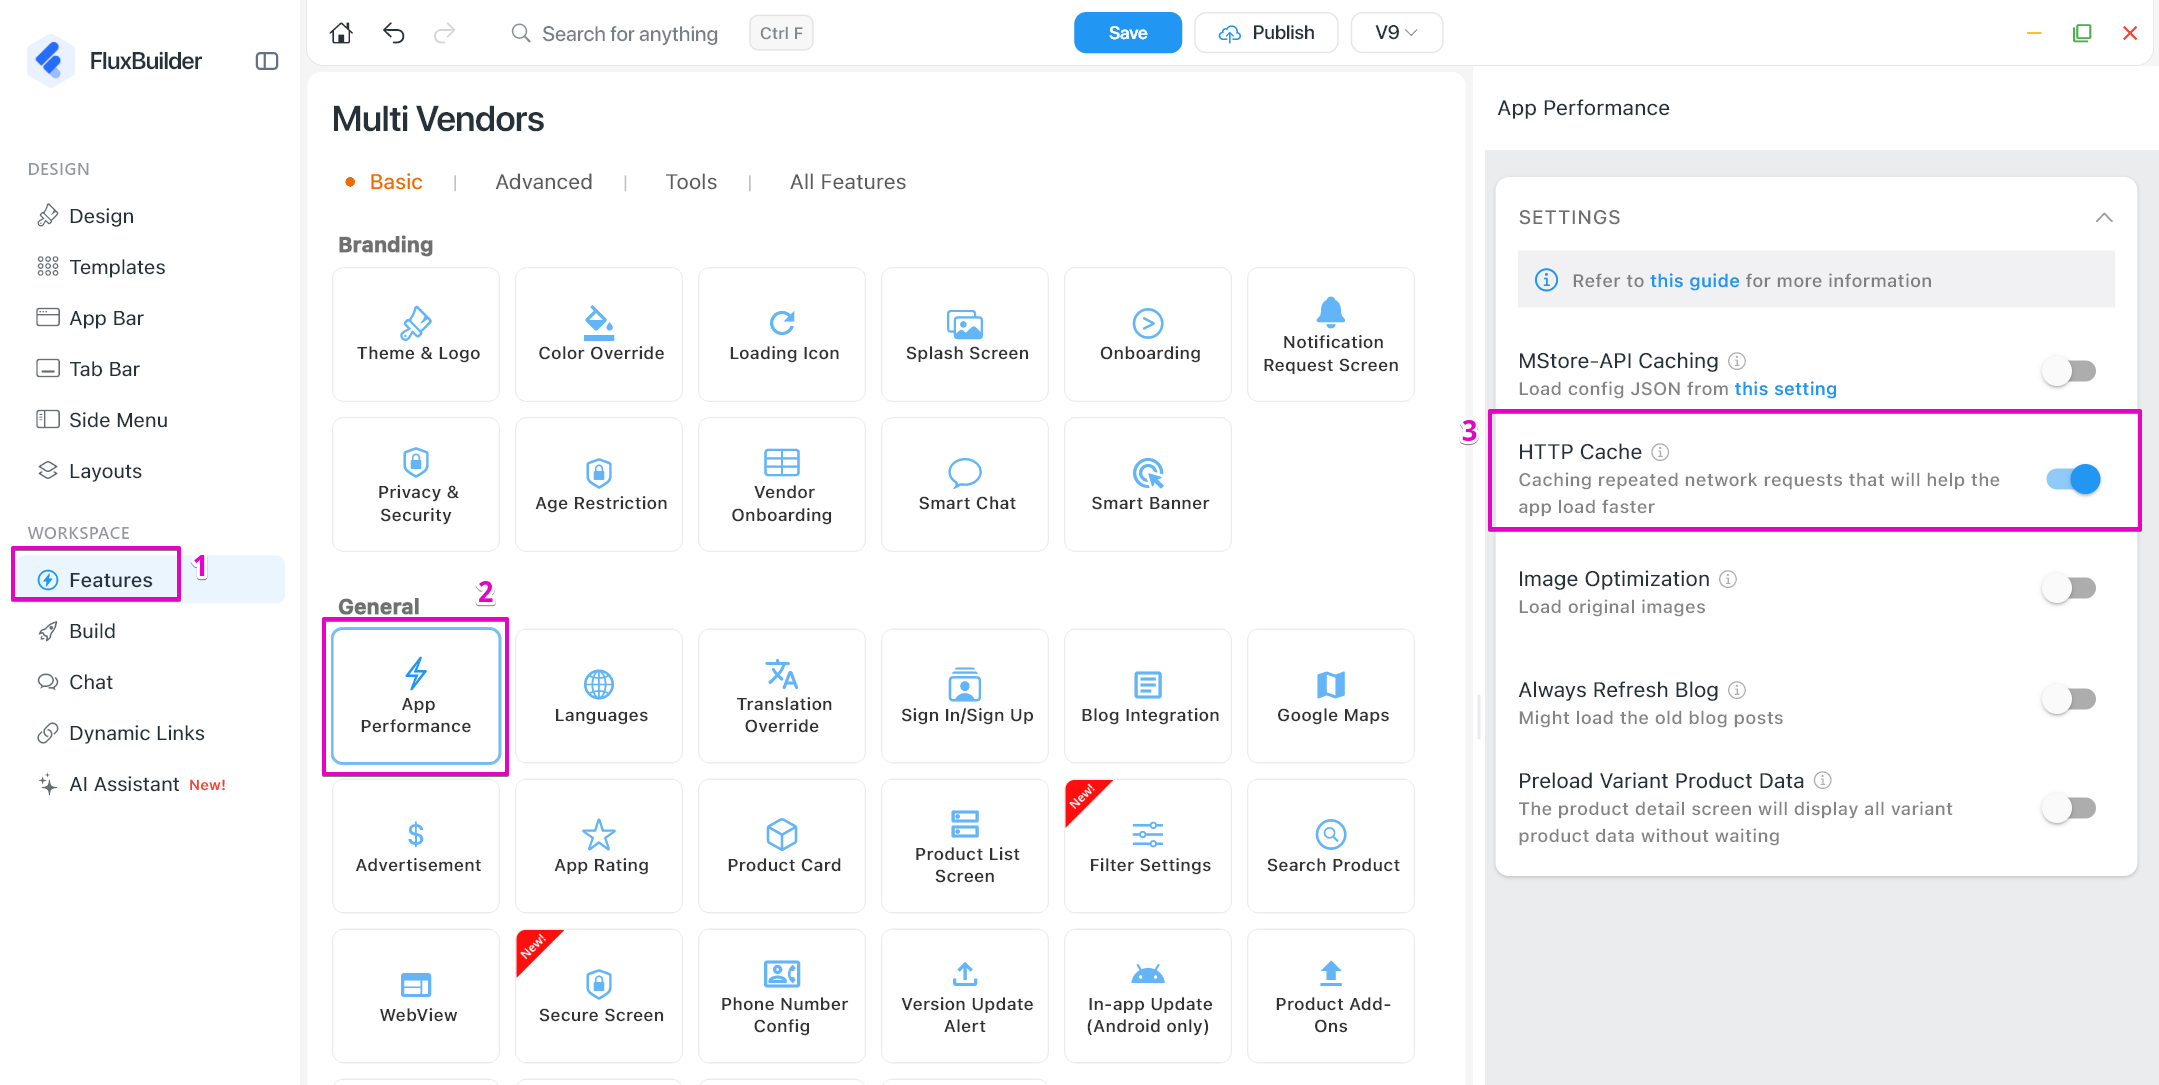
Task: Open the Smart Chat feature
Action: 965,485
